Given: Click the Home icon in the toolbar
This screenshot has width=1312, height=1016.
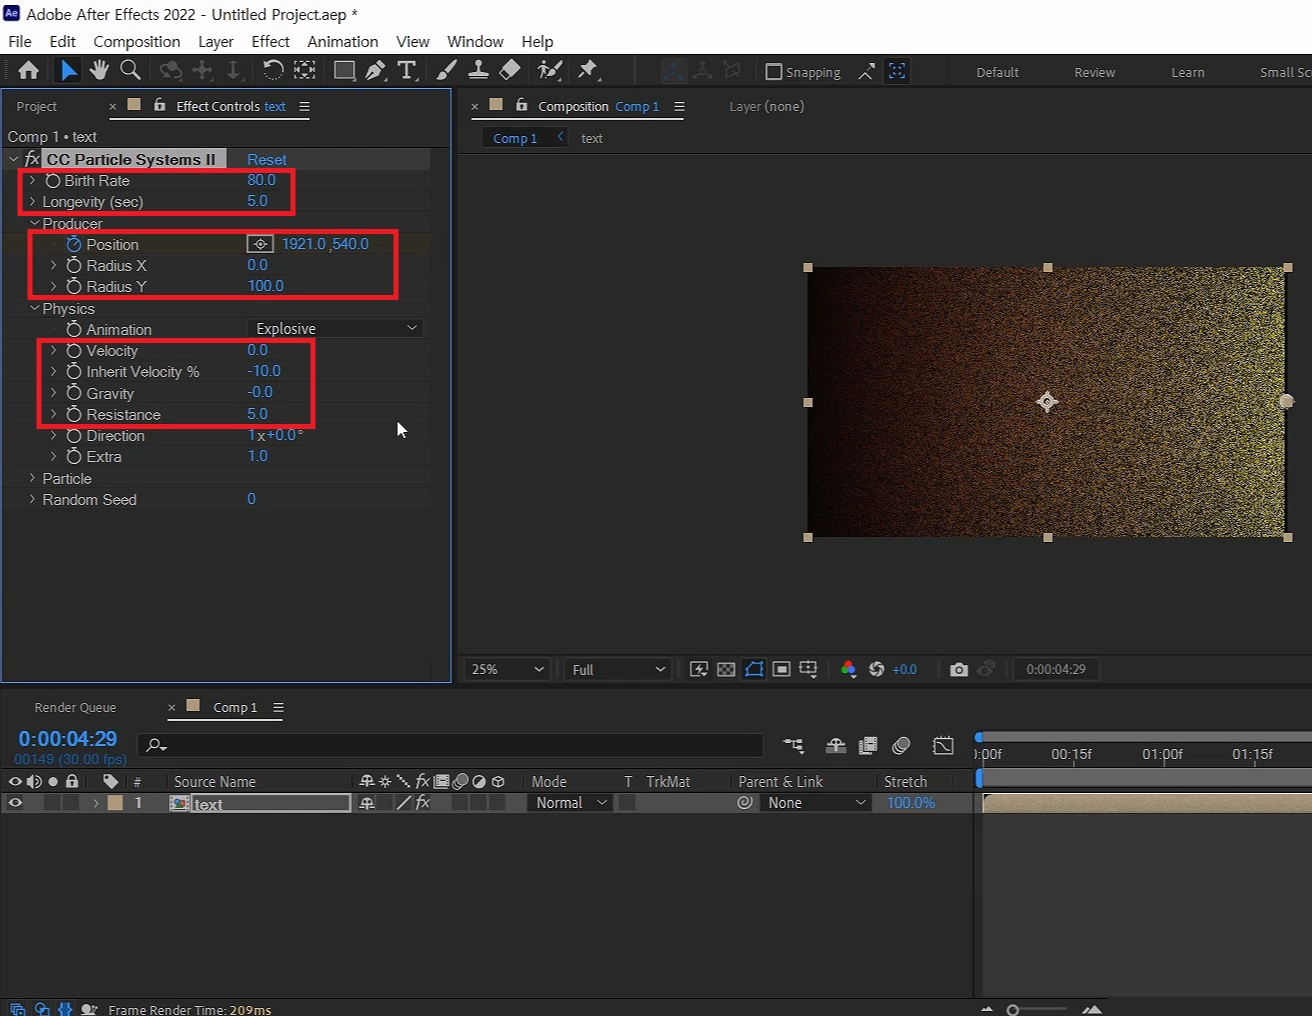Looking at the screenshot, I should 29,70.
